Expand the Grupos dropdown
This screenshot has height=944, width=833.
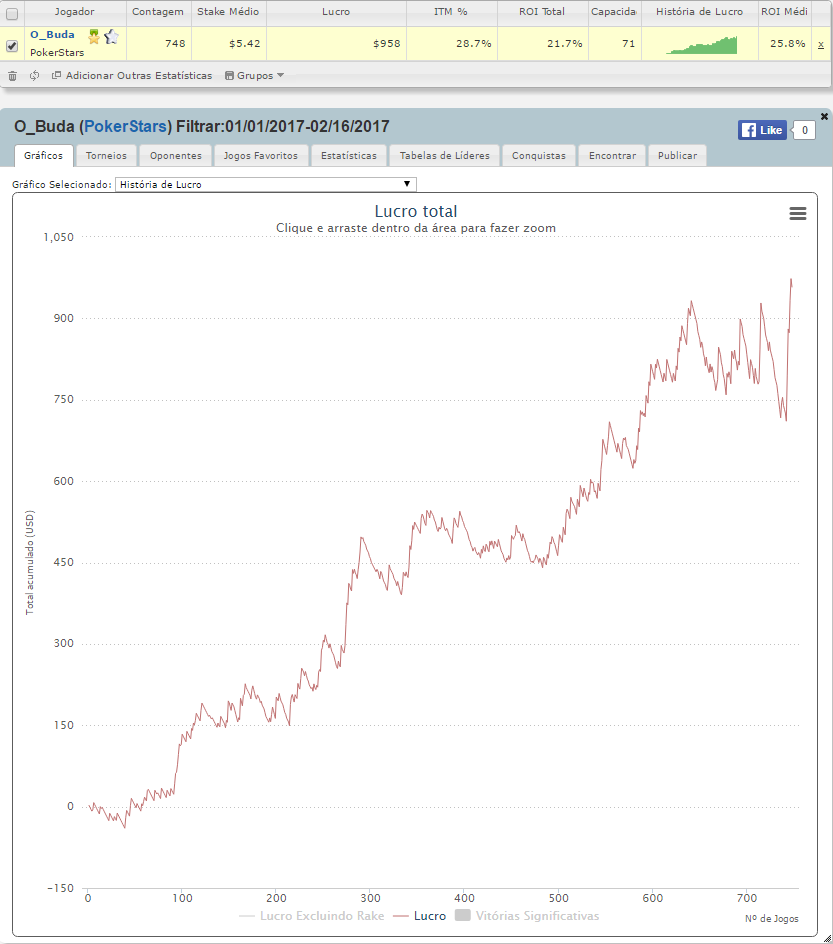click(254, 76)
